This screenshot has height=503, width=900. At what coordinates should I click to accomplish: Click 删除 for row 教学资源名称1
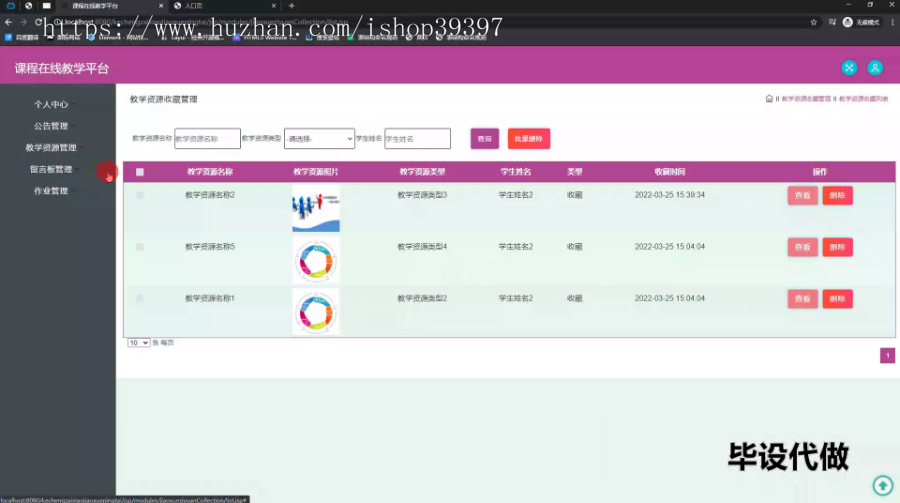click(837, 299)
